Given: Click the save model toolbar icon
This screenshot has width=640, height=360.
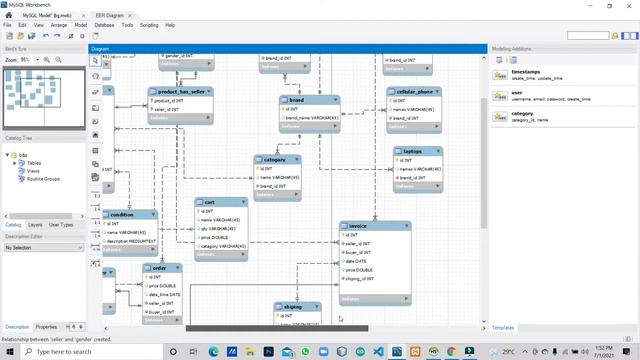Looking at the screenshot, I should click(x=31, y=36).
